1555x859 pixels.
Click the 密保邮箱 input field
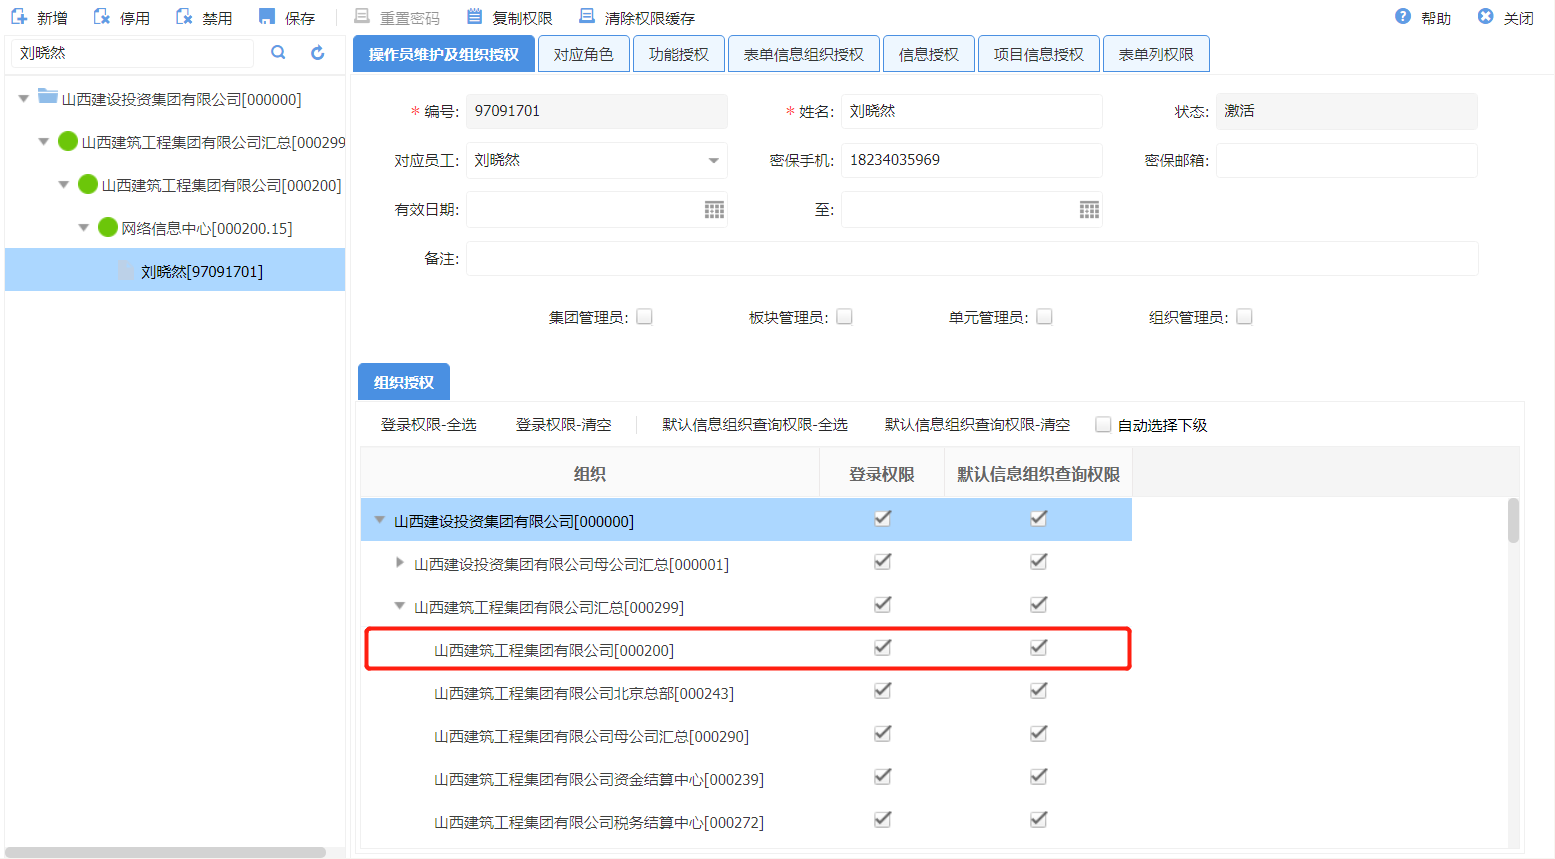tap(1346, 160)
